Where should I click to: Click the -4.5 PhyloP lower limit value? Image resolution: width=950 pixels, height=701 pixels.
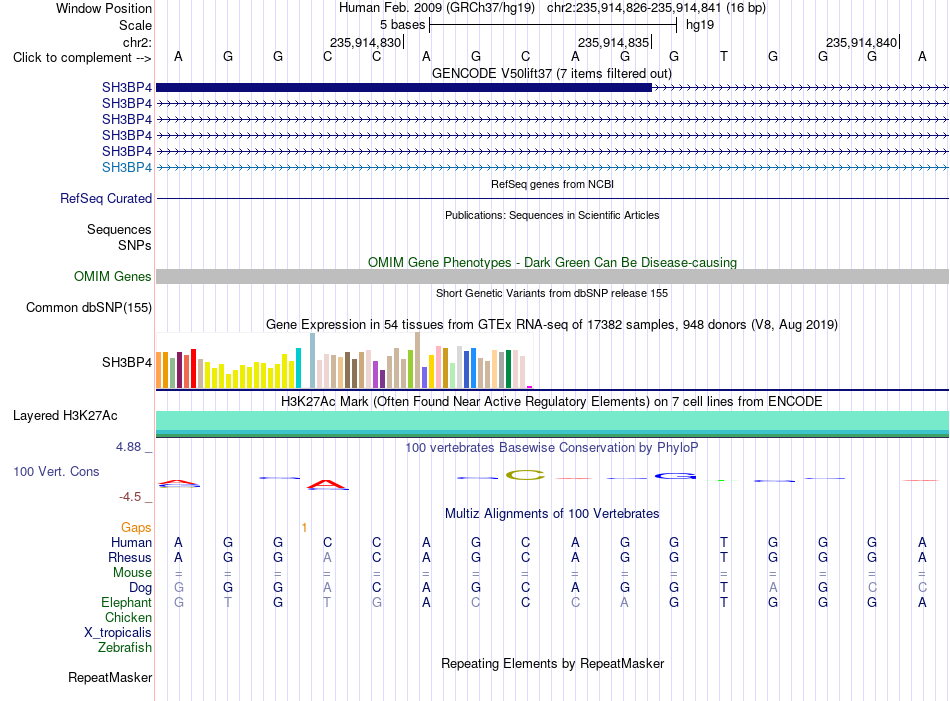[x=130, y=497]
